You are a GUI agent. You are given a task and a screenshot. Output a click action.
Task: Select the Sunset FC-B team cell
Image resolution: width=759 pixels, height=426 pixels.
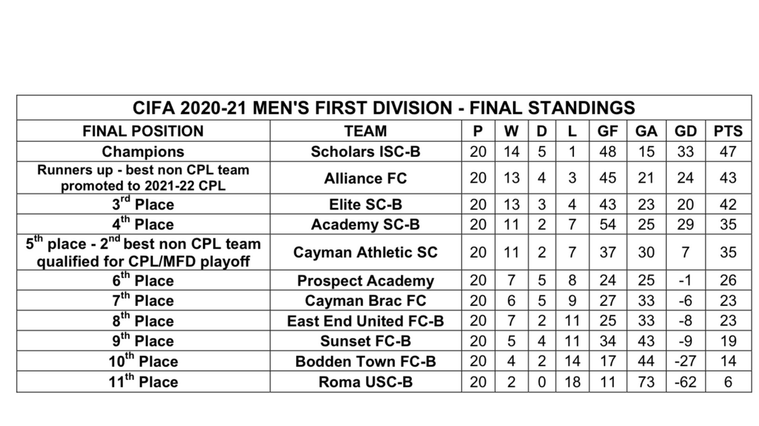pyautogui.click(x=365, y=341)
